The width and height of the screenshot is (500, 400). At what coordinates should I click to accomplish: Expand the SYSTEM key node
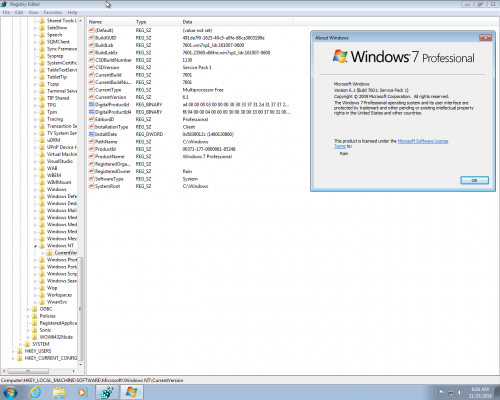click(21, 344)
